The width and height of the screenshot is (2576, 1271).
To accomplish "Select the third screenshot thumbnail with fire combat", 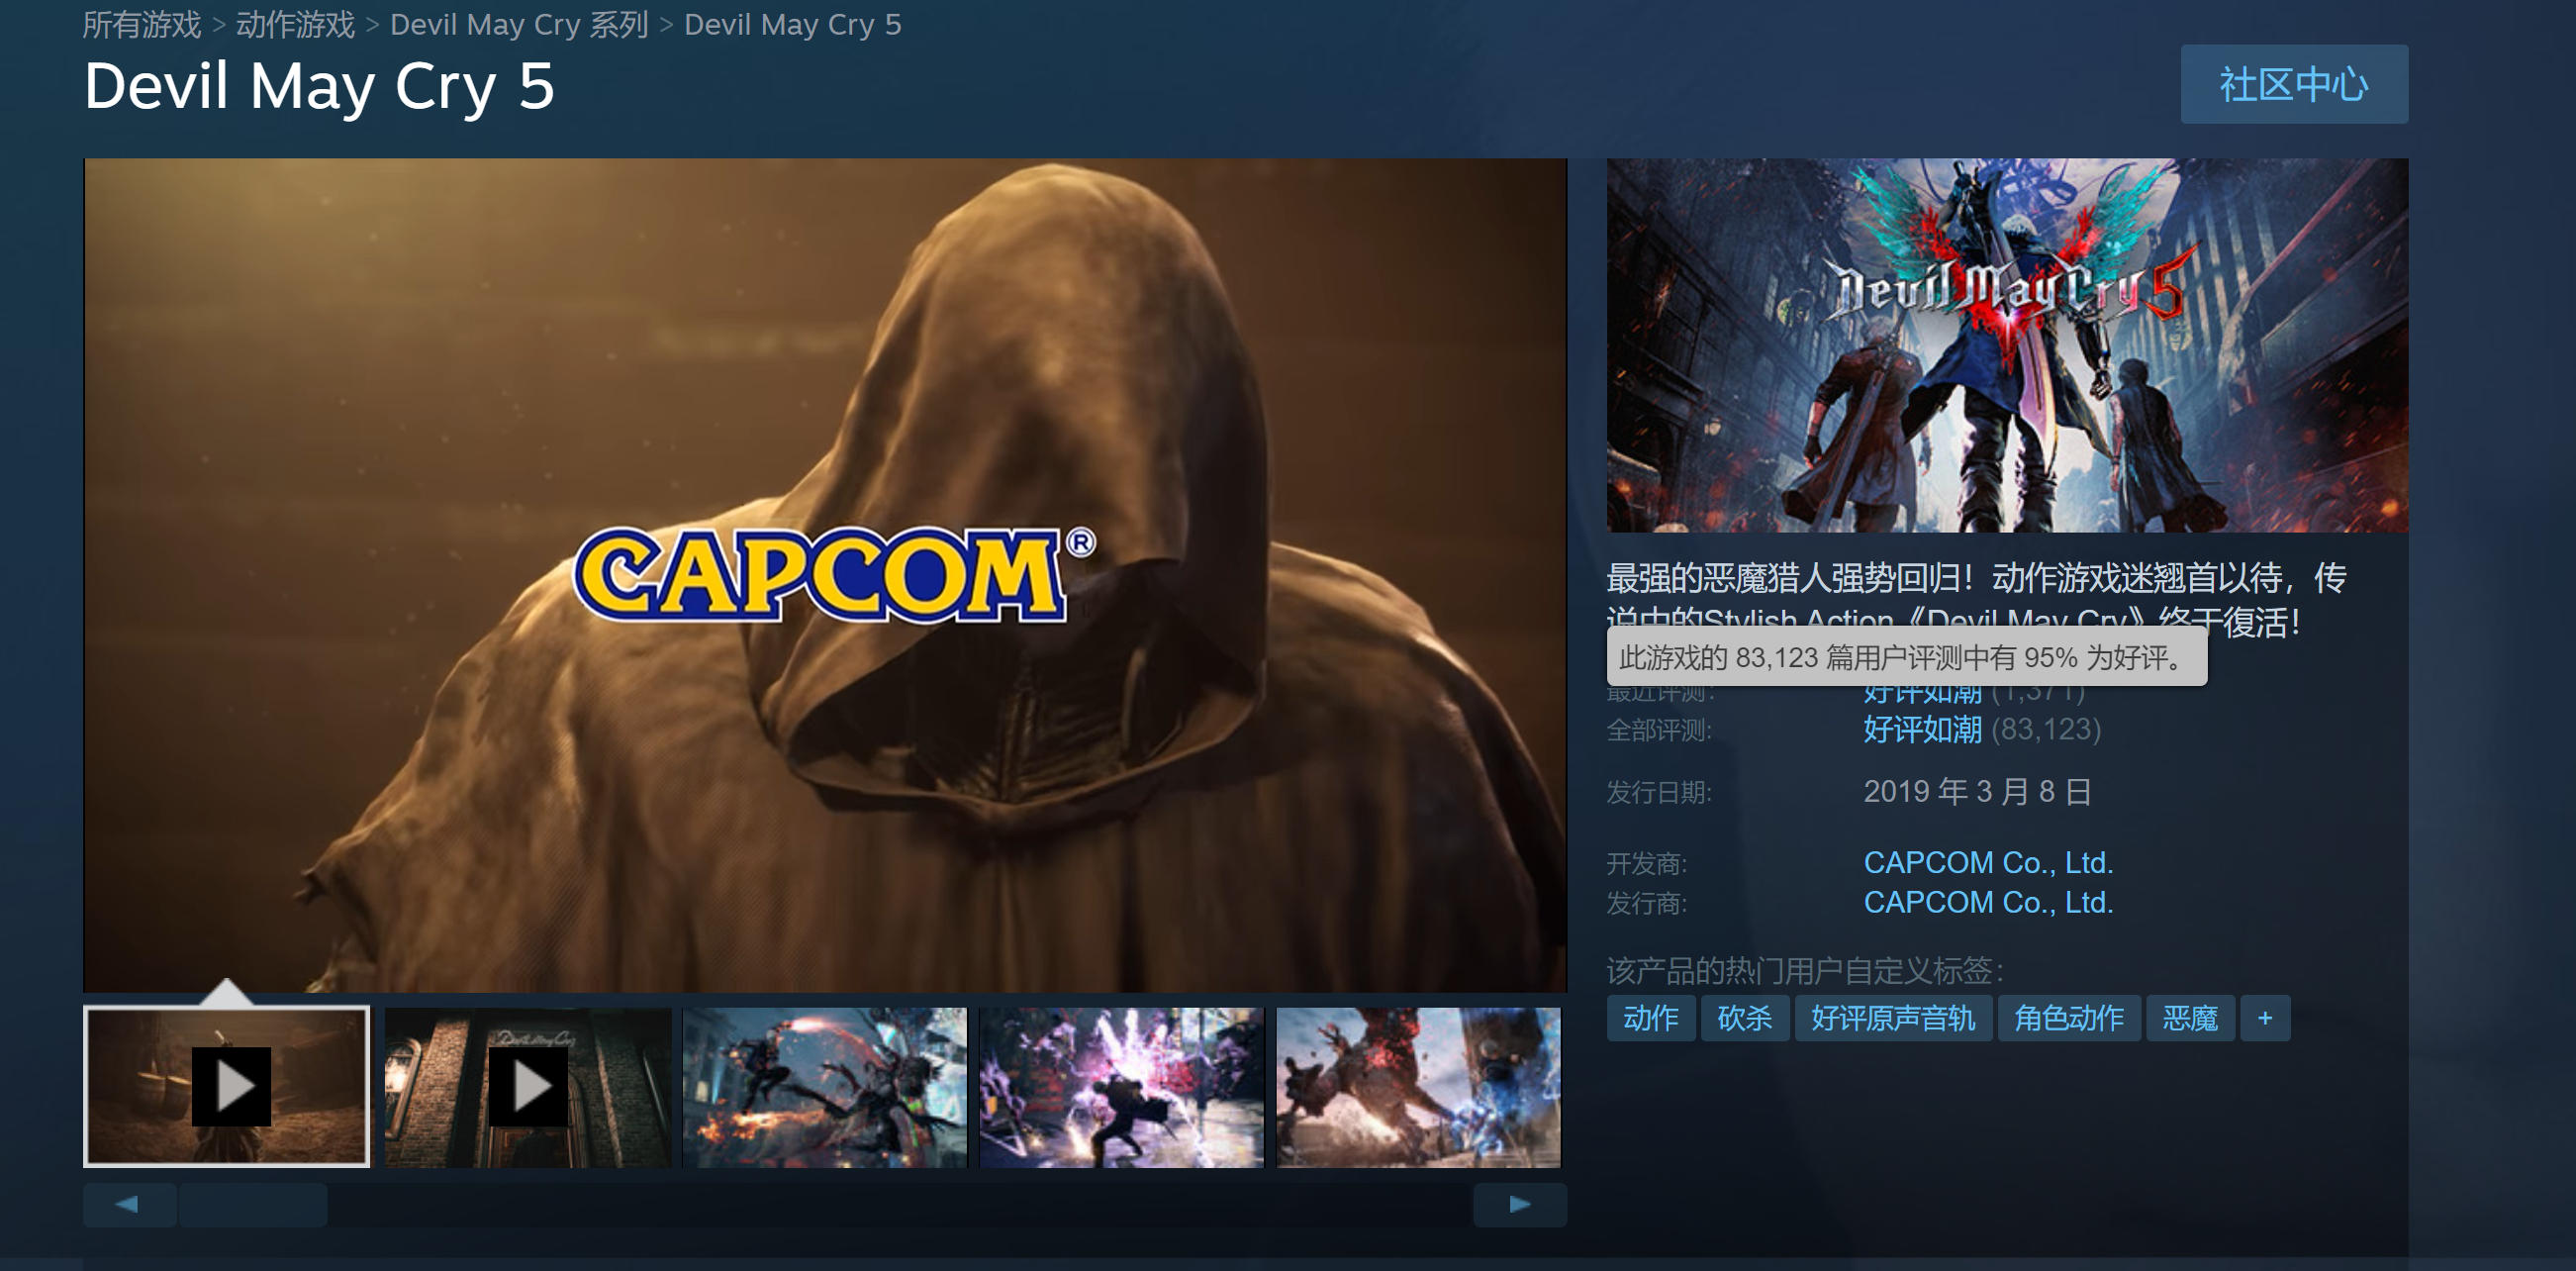I will (x=825, y=1087).
